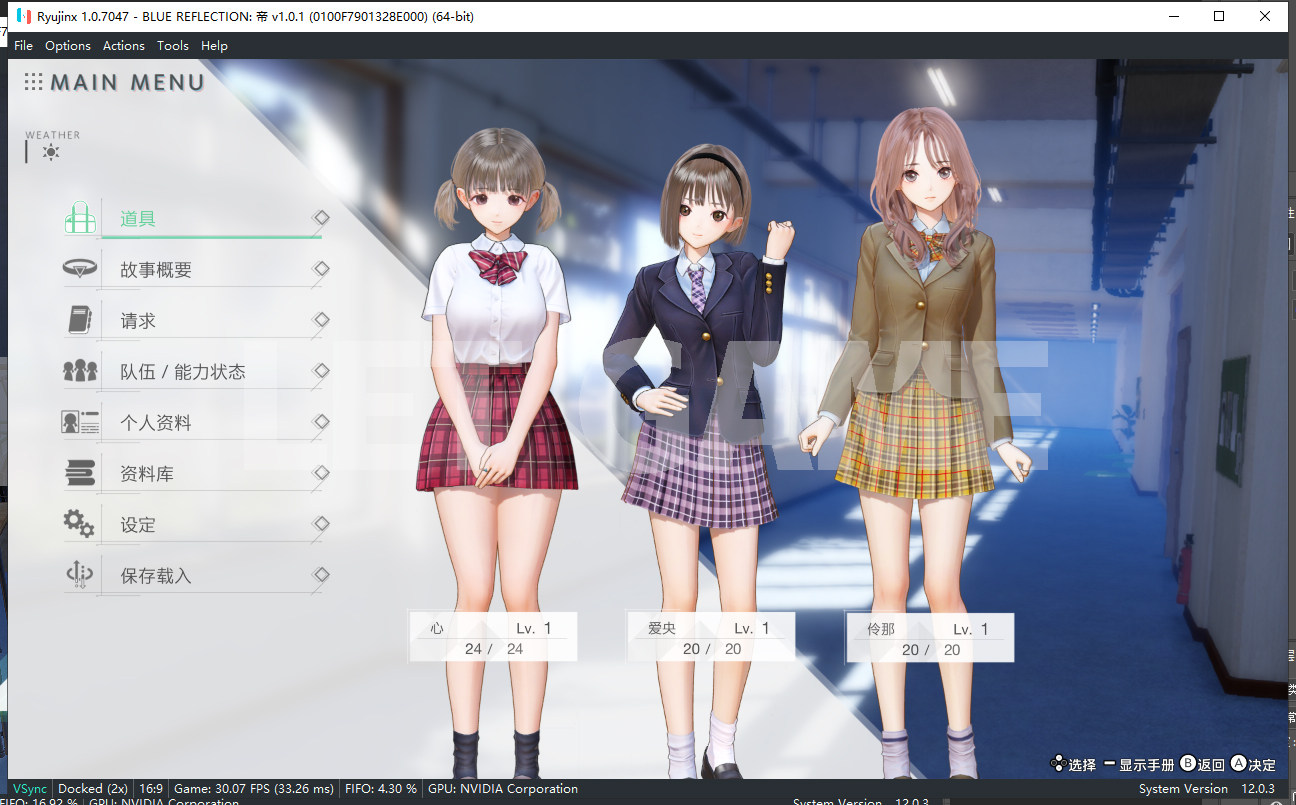Open the Options menu
Viewport: 1296px width, 805px height.
tap(68, 45)
